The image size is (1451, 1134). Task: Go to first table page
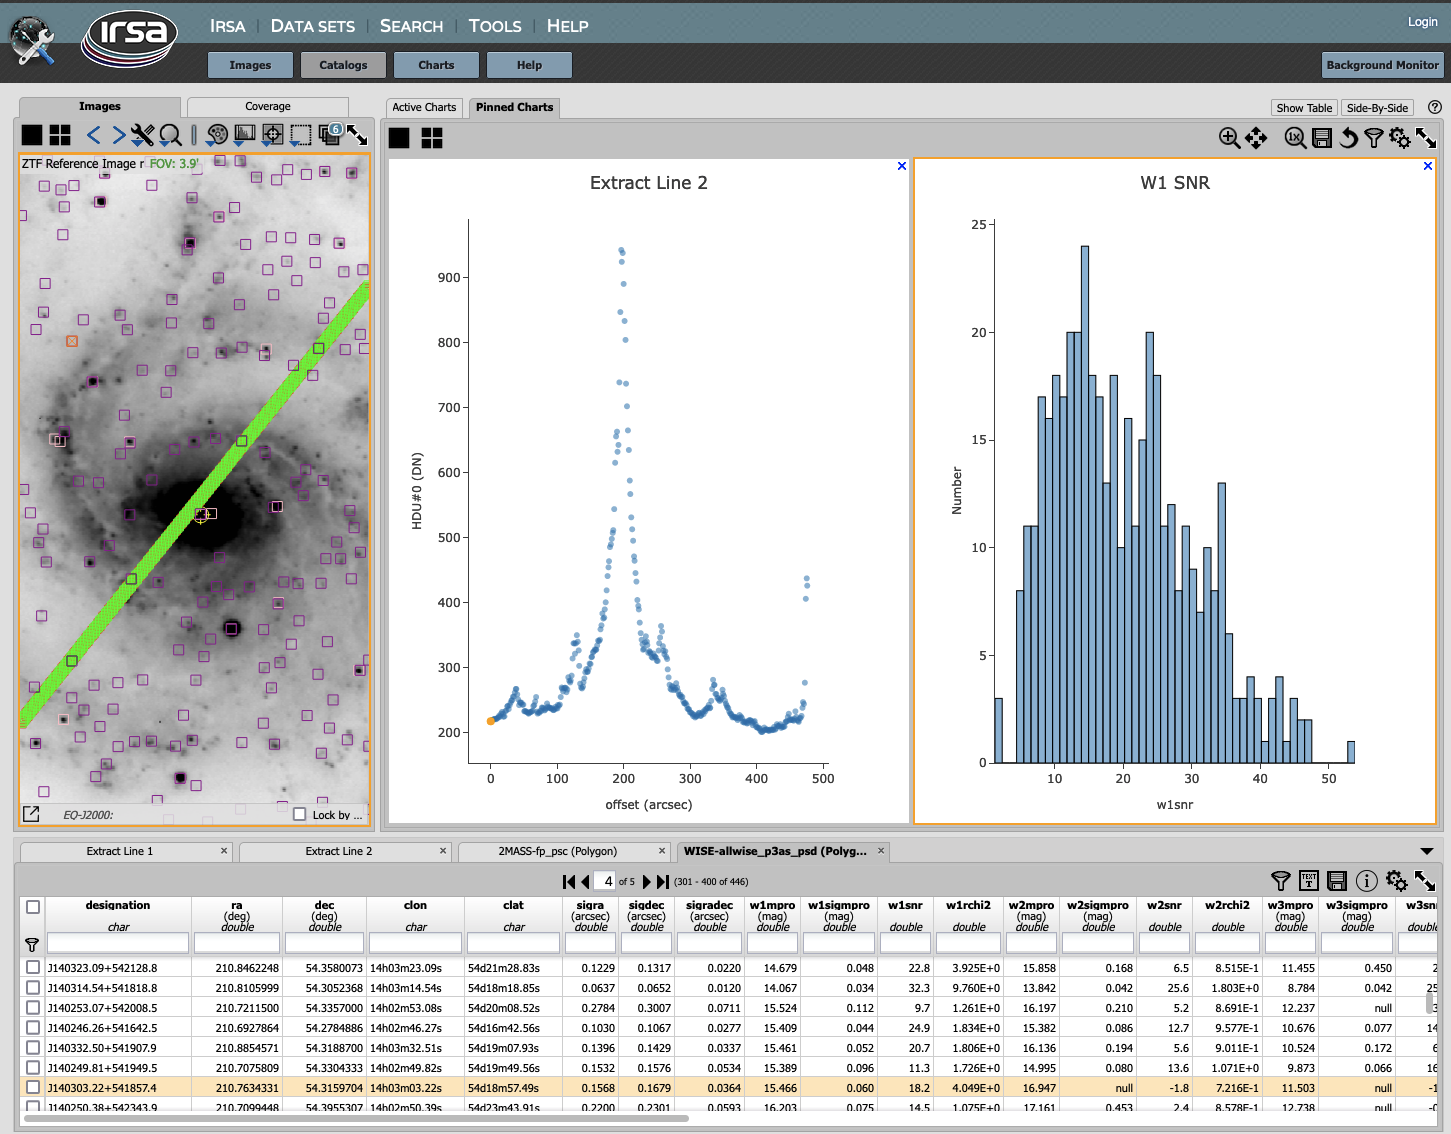(x=569, y=881)
